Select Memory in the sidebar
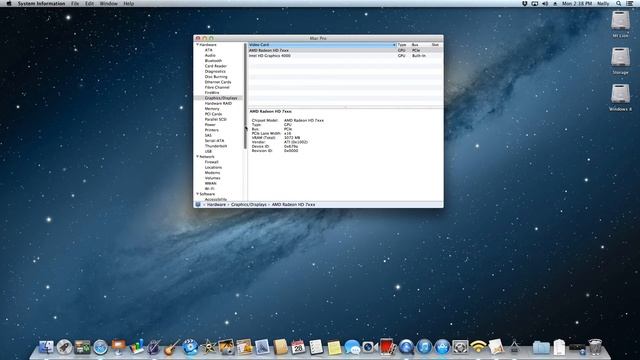Viewport: 640px width, 360px height. click(212, 109)
